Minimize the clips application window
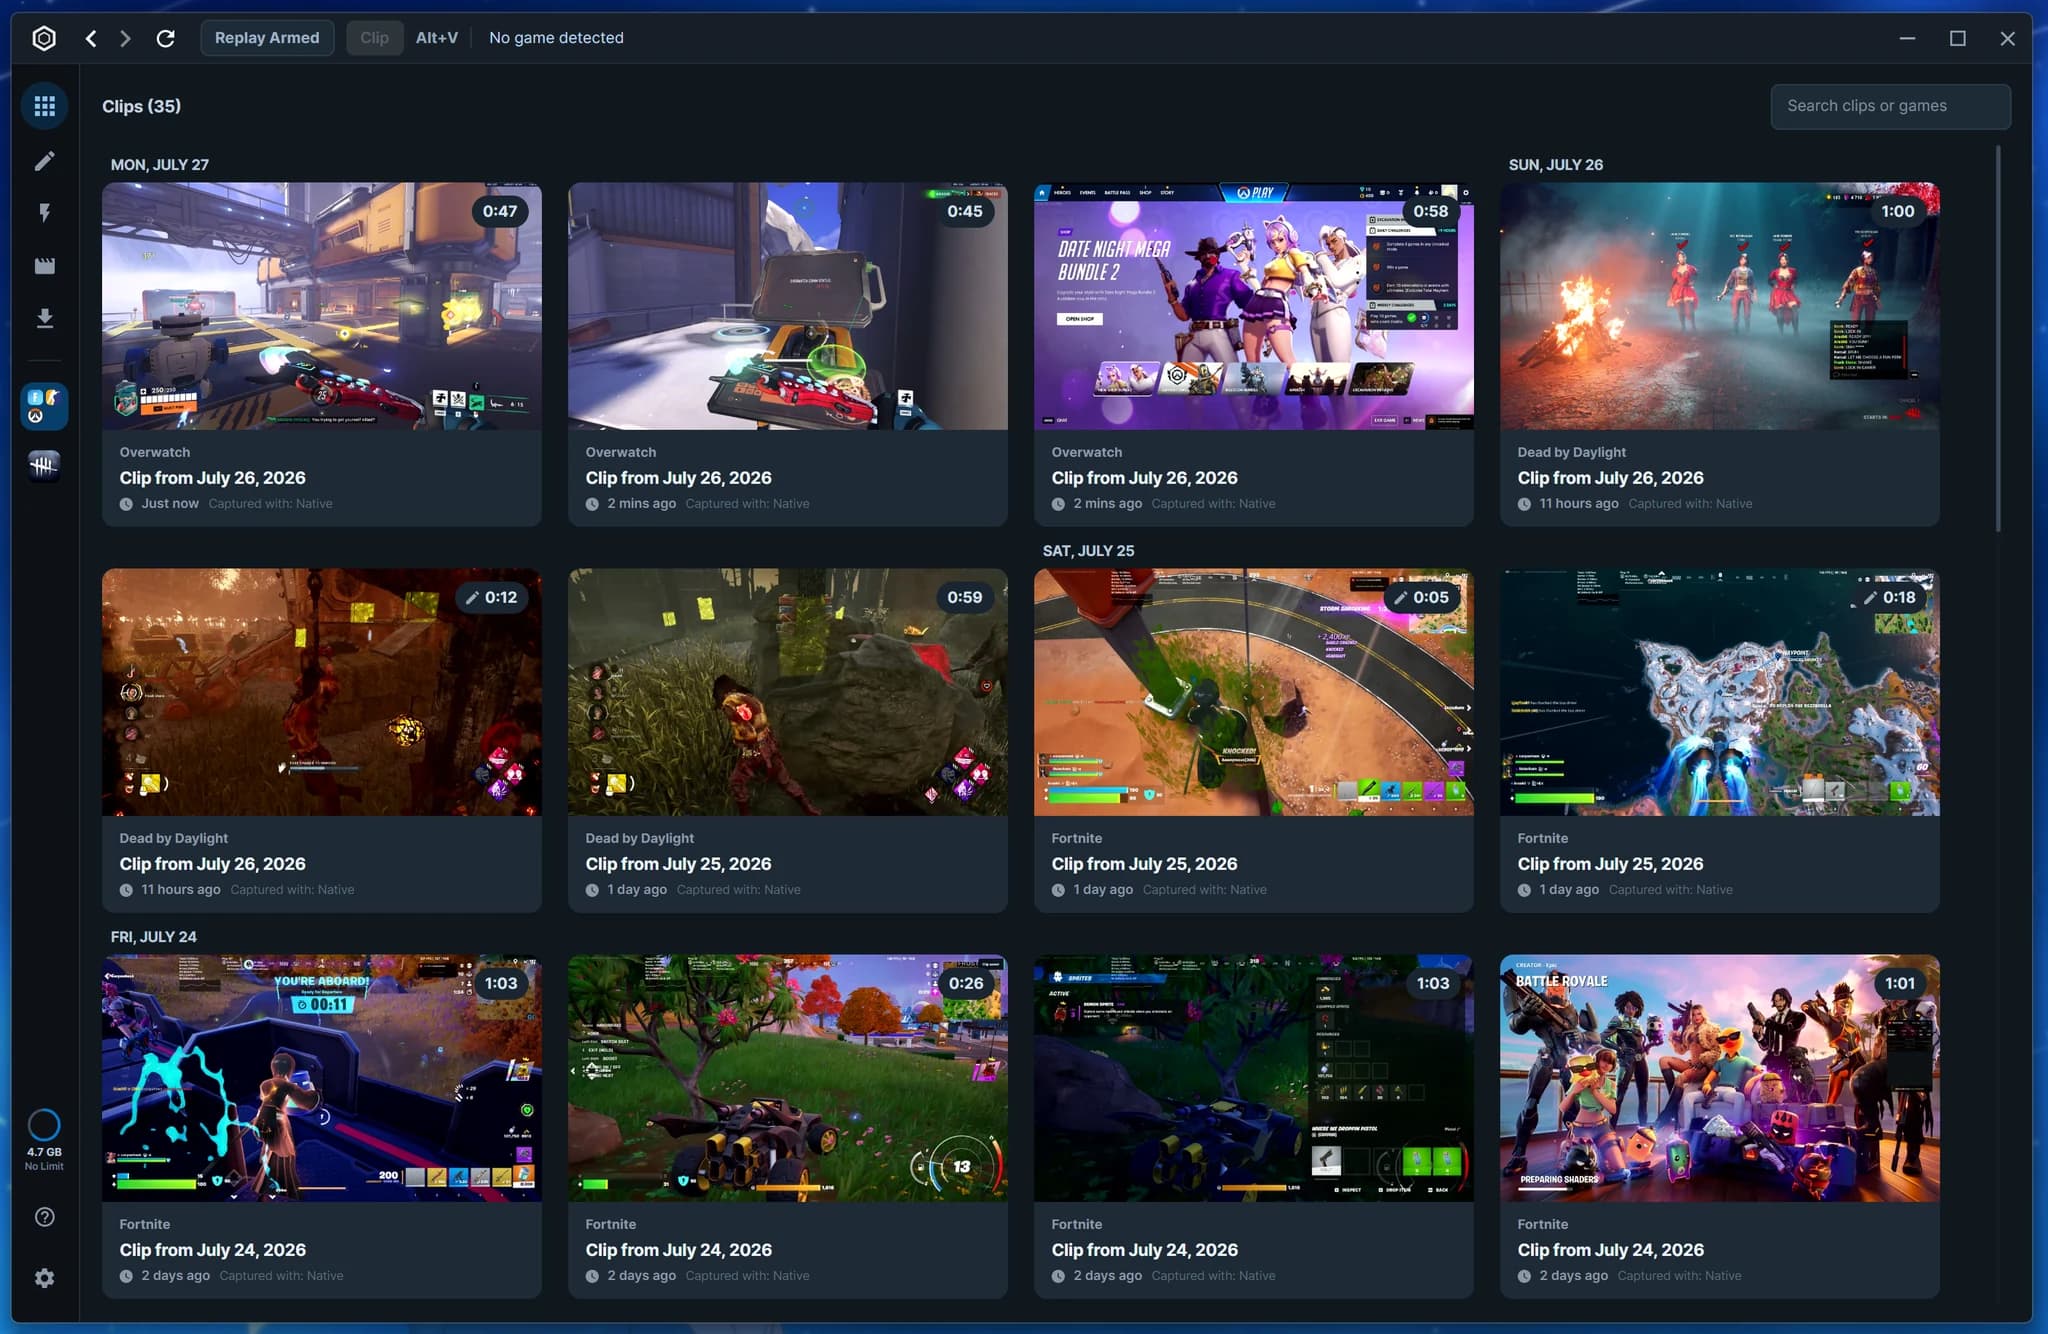2048x1334 pixels. [1907, 38]
